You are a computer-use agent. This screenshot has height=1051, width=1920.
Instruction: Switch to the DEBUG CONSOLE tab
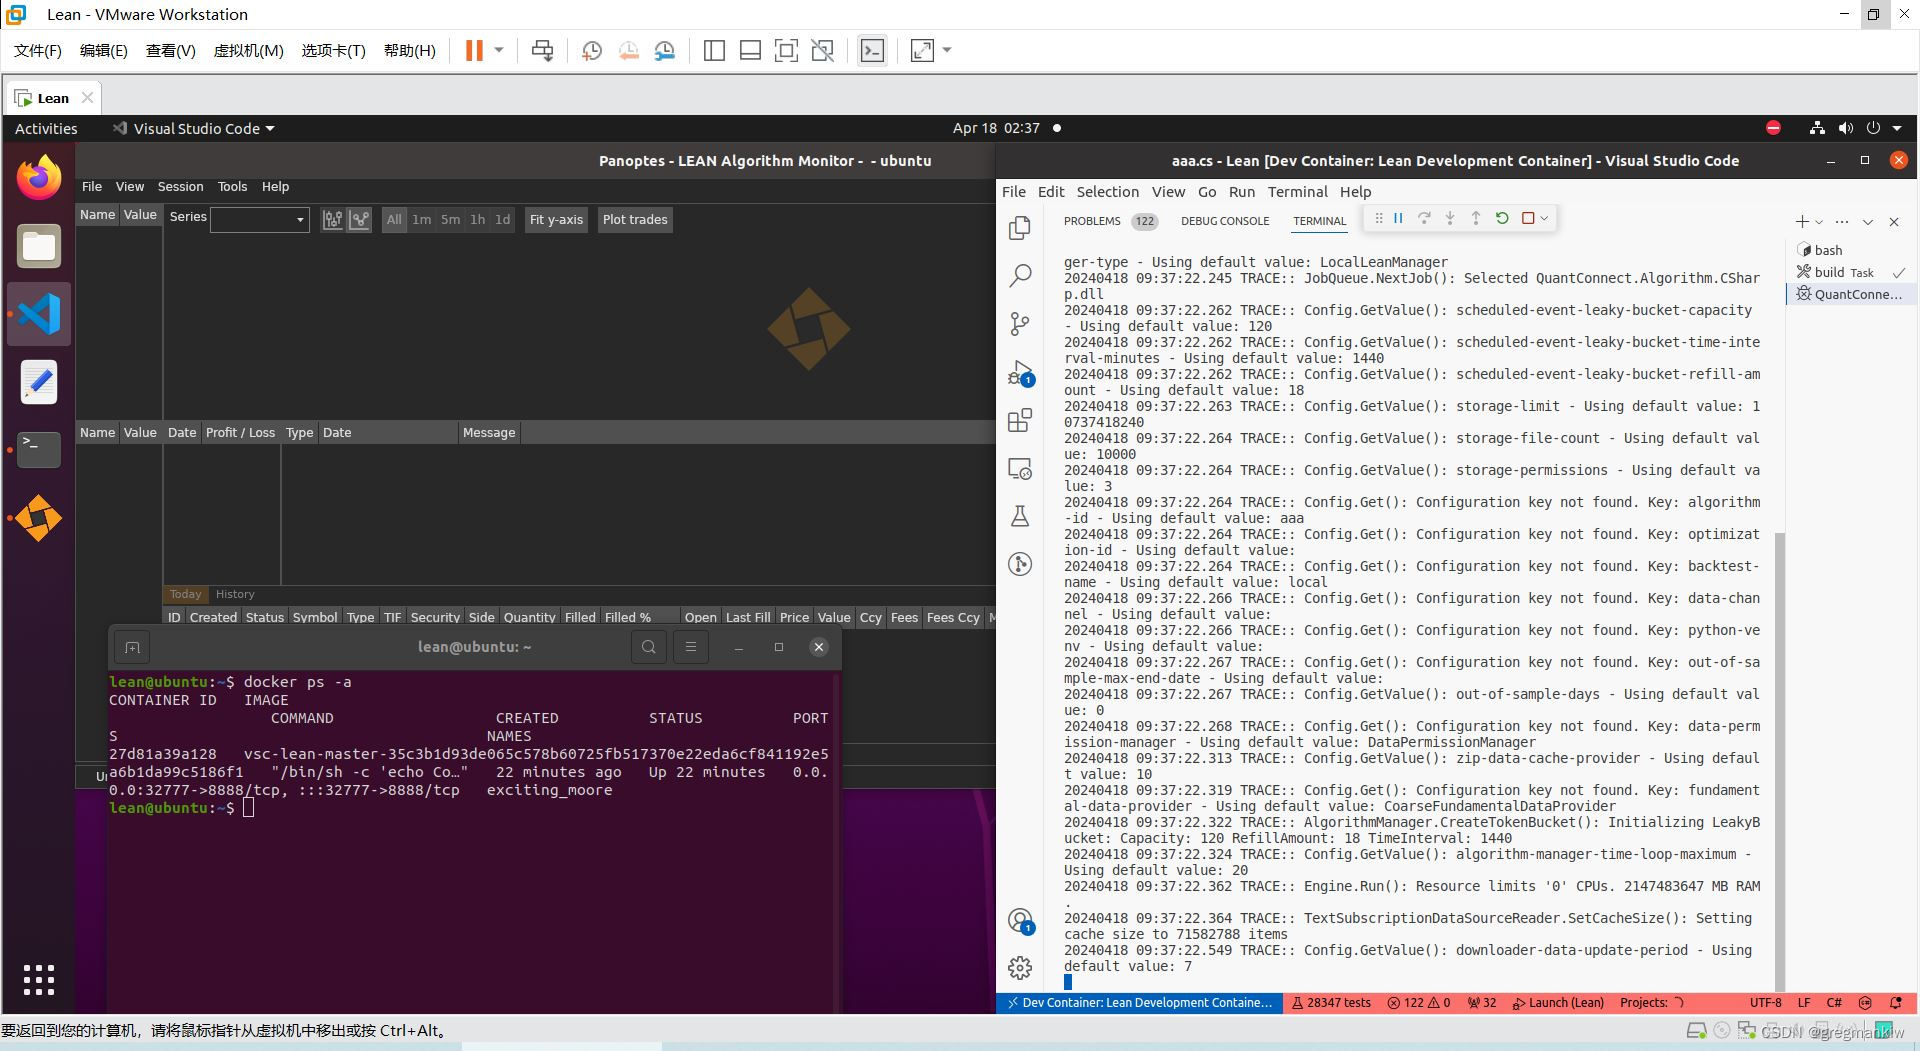pos(1225,220)
